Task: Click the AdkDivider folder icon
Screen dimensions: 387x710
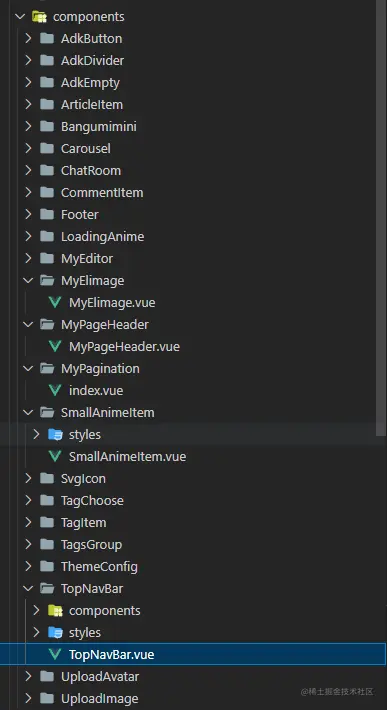Action: (47, 61)
